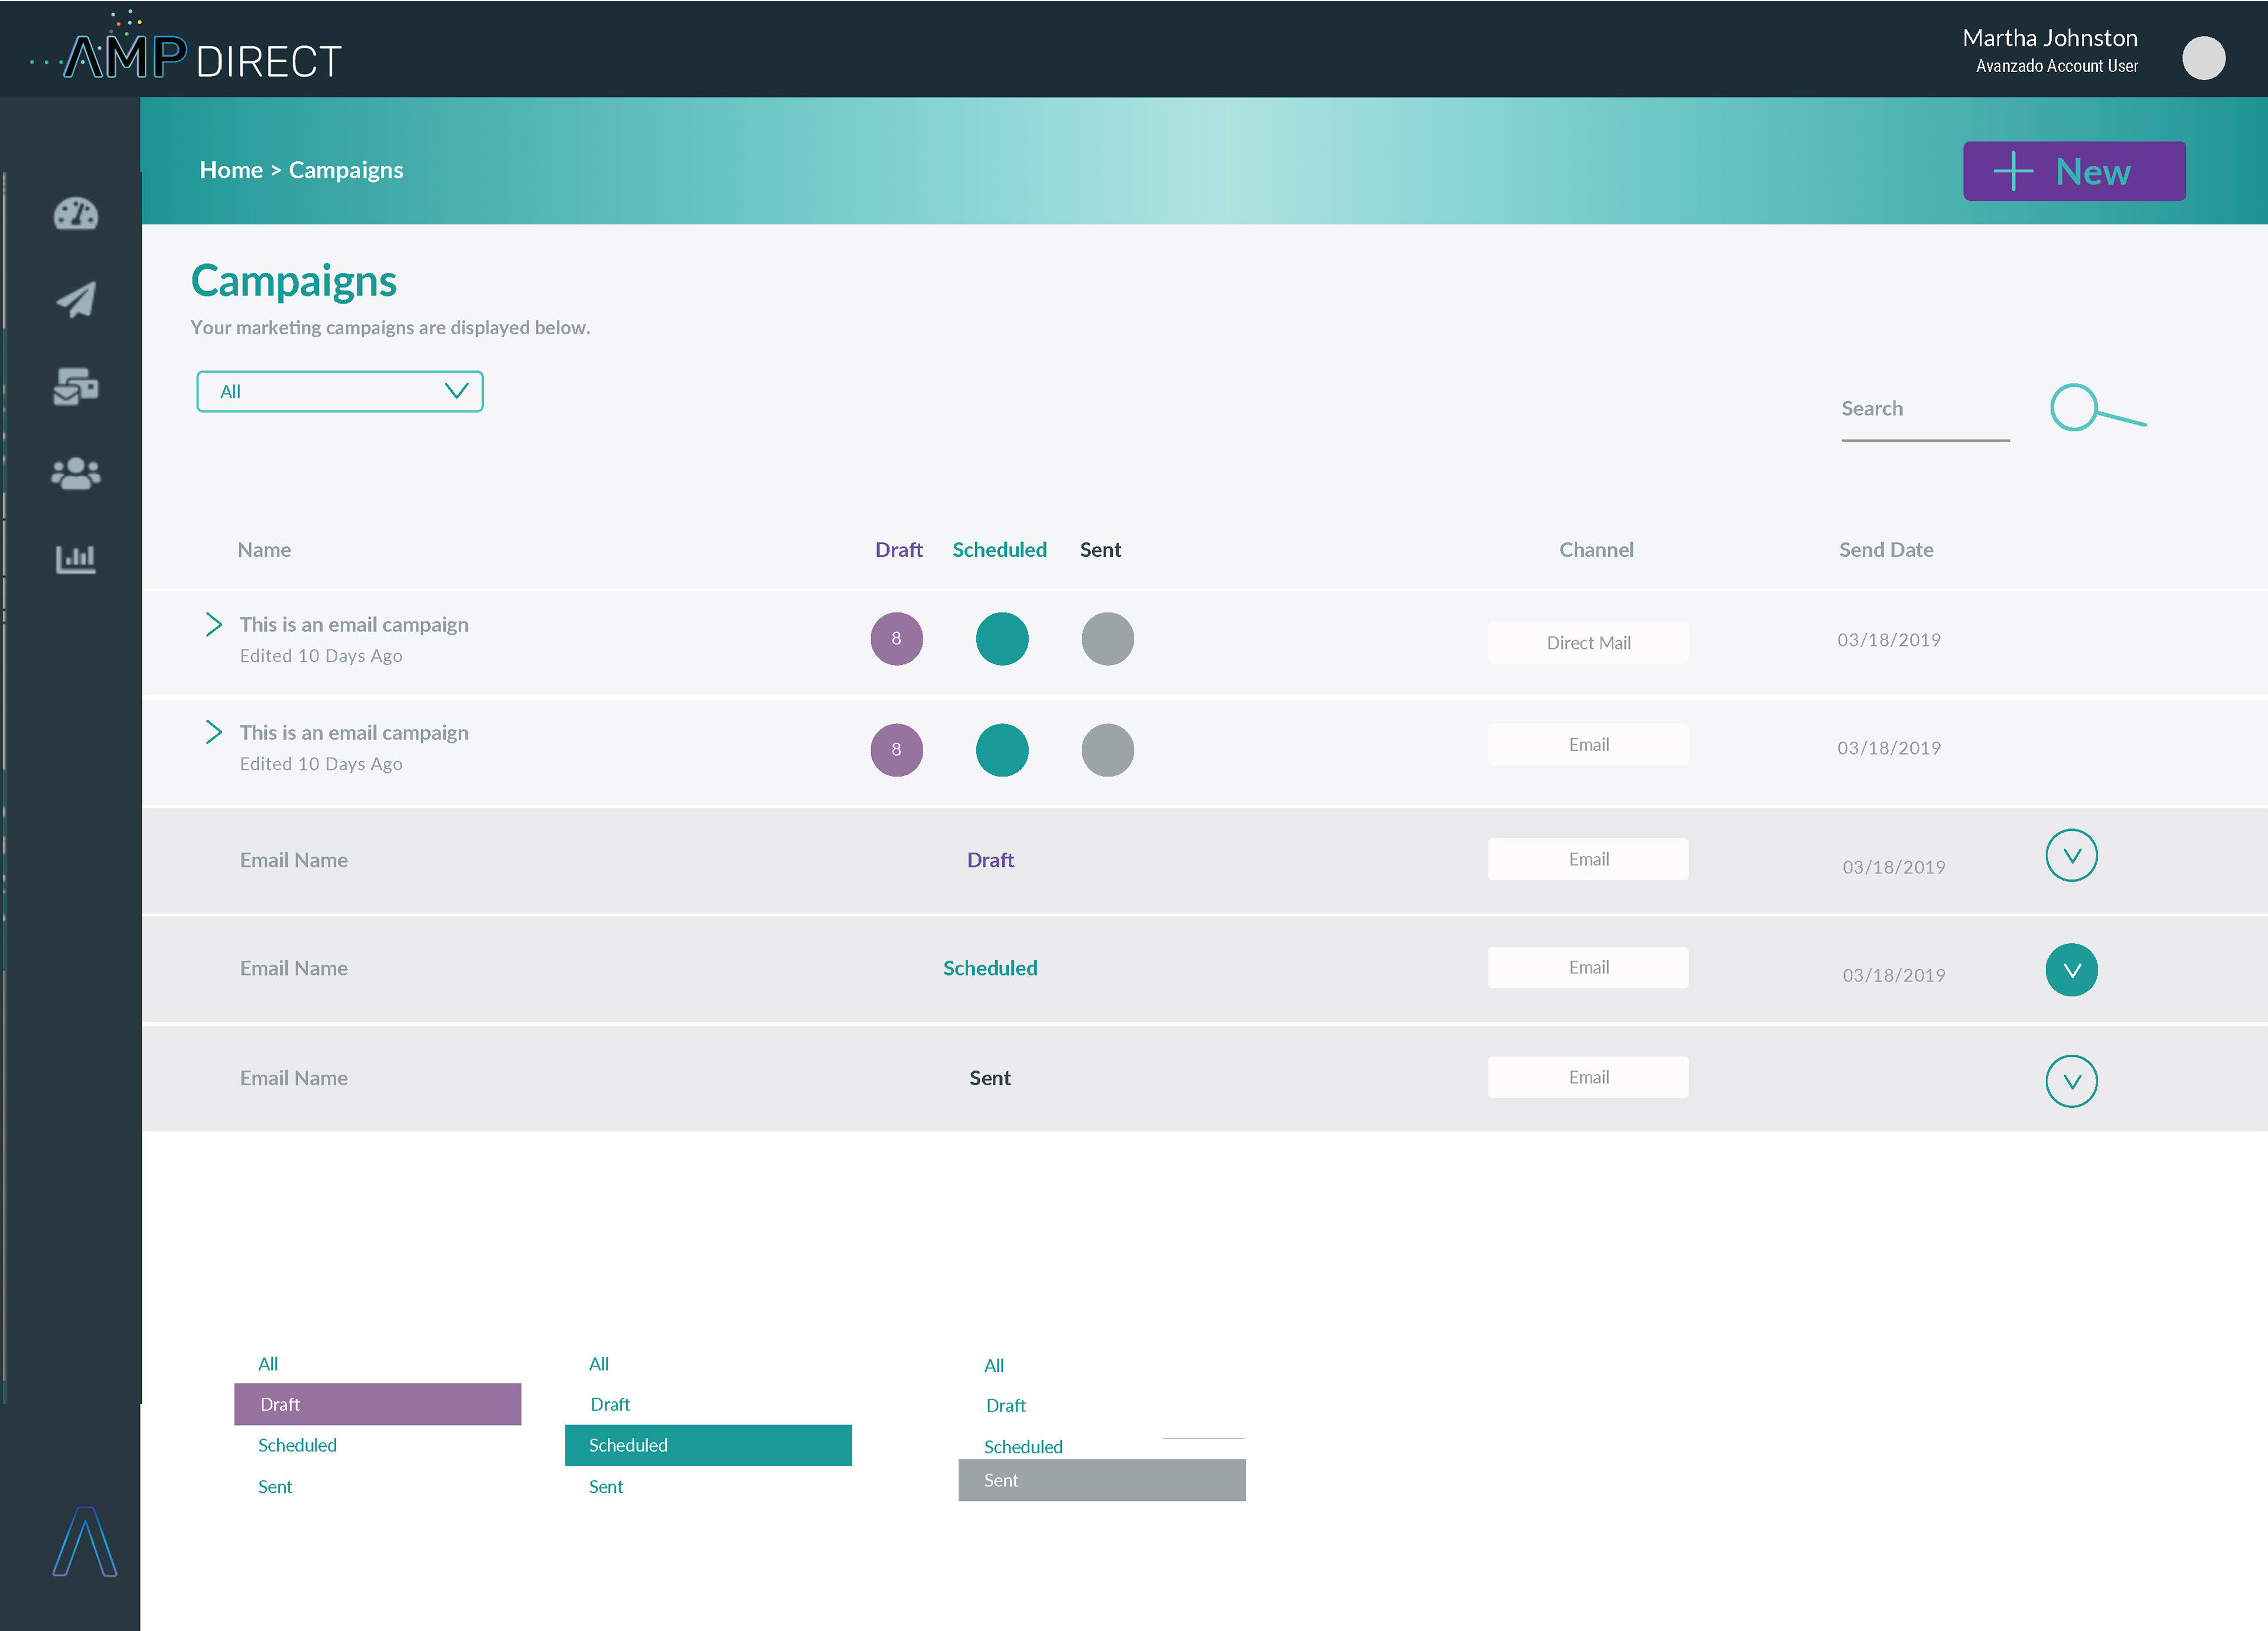Click the purple Draft status label in row
The height and width of the screenshot is (1631, 2268).
(990, 860)
